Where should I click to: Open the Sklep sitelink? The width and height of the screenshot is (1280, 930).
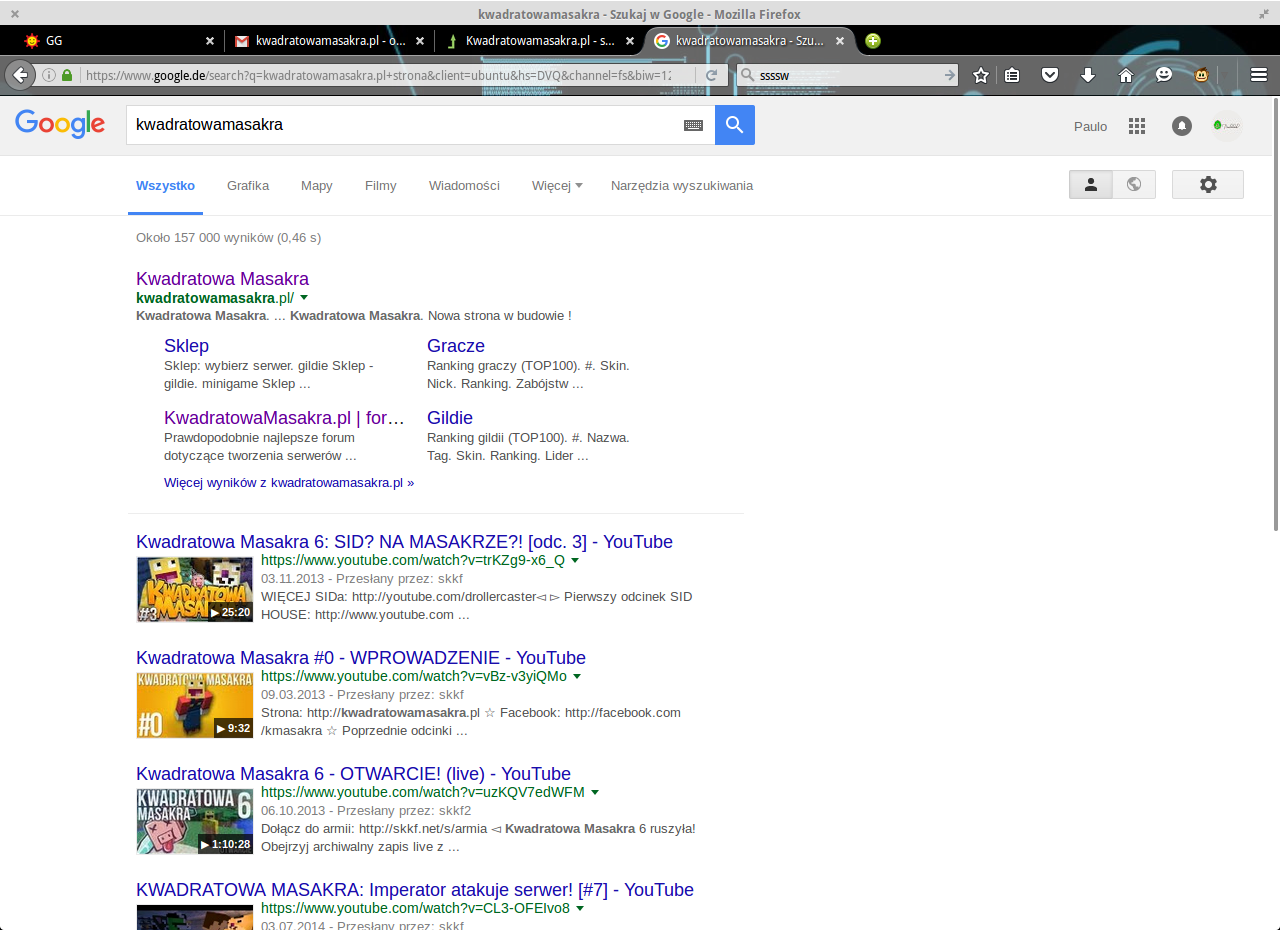pyautogui.click(x=186, y=346)
